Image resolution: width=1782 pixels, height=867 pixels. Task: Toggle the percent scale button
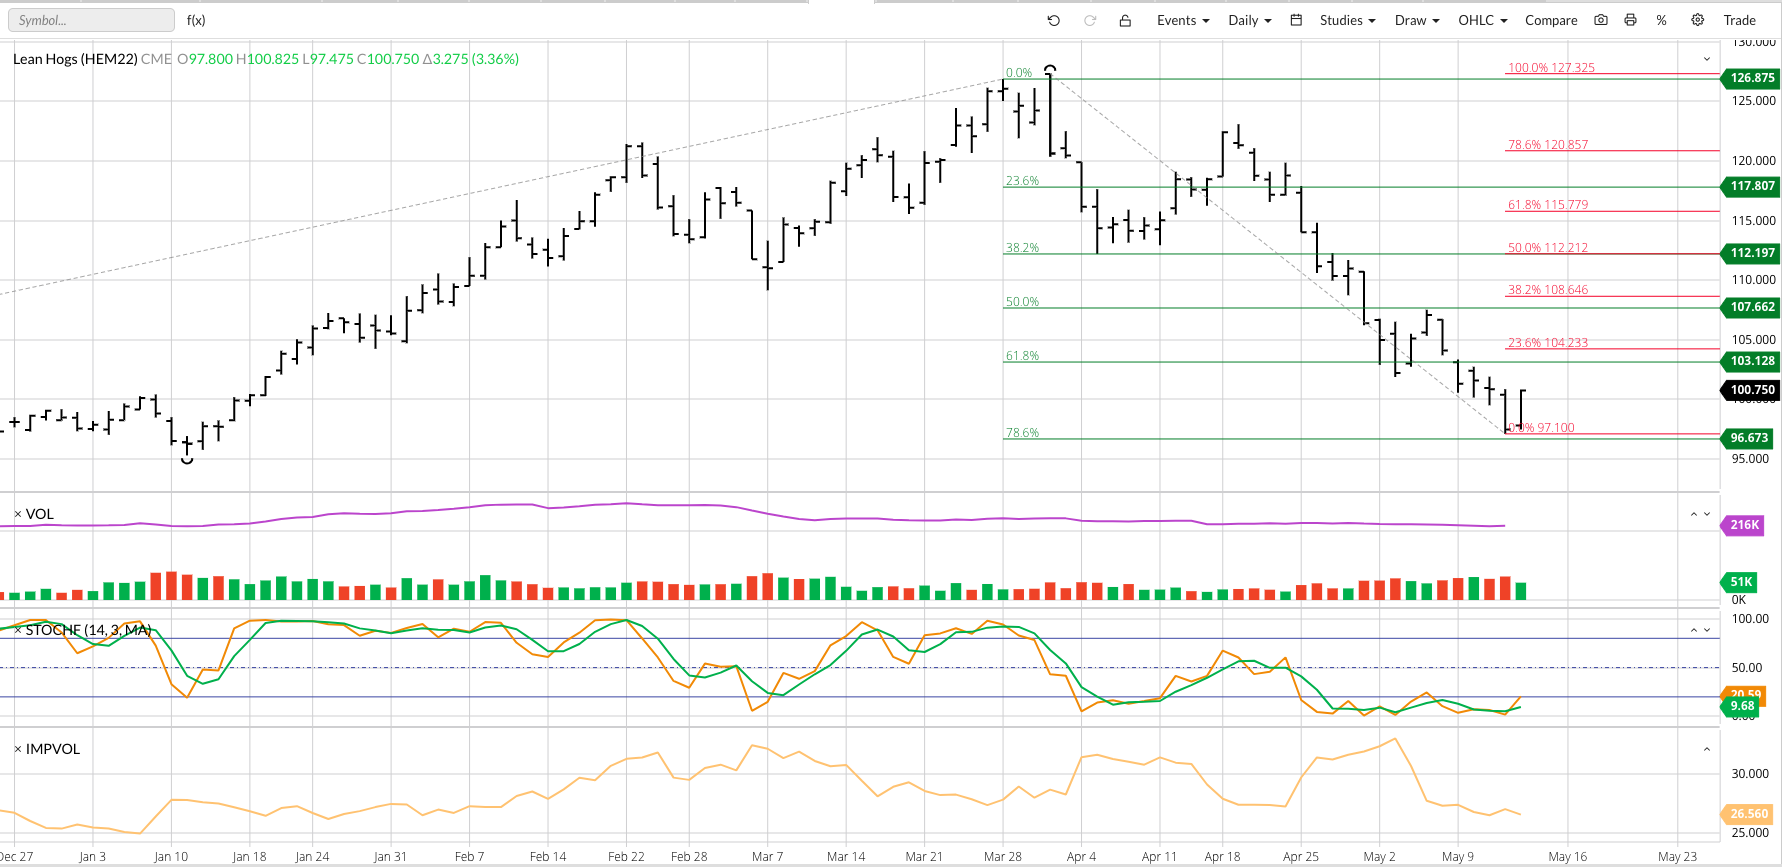point(1661,20)
